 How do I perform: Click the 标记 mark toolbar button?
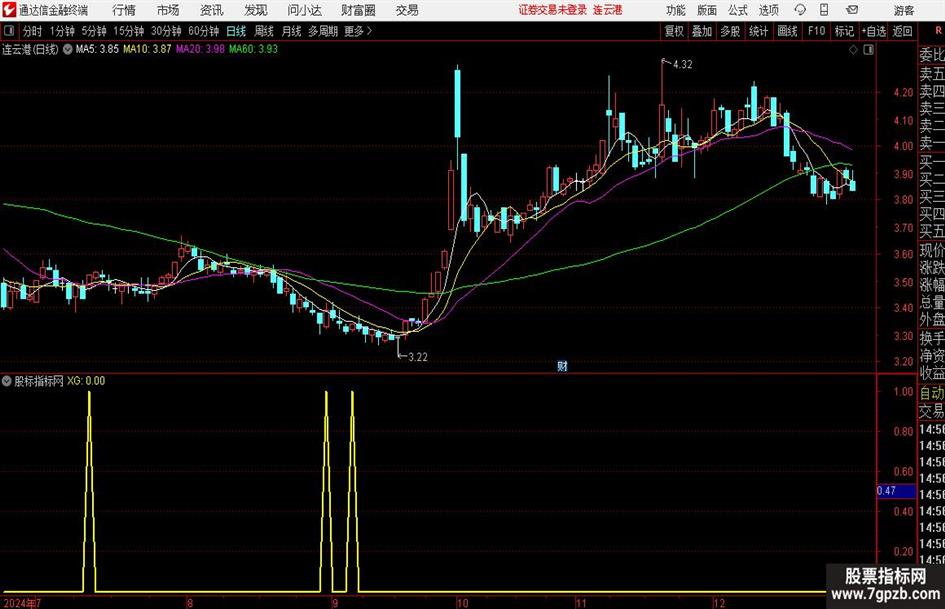pyautogui.click(x=844, y=31)
